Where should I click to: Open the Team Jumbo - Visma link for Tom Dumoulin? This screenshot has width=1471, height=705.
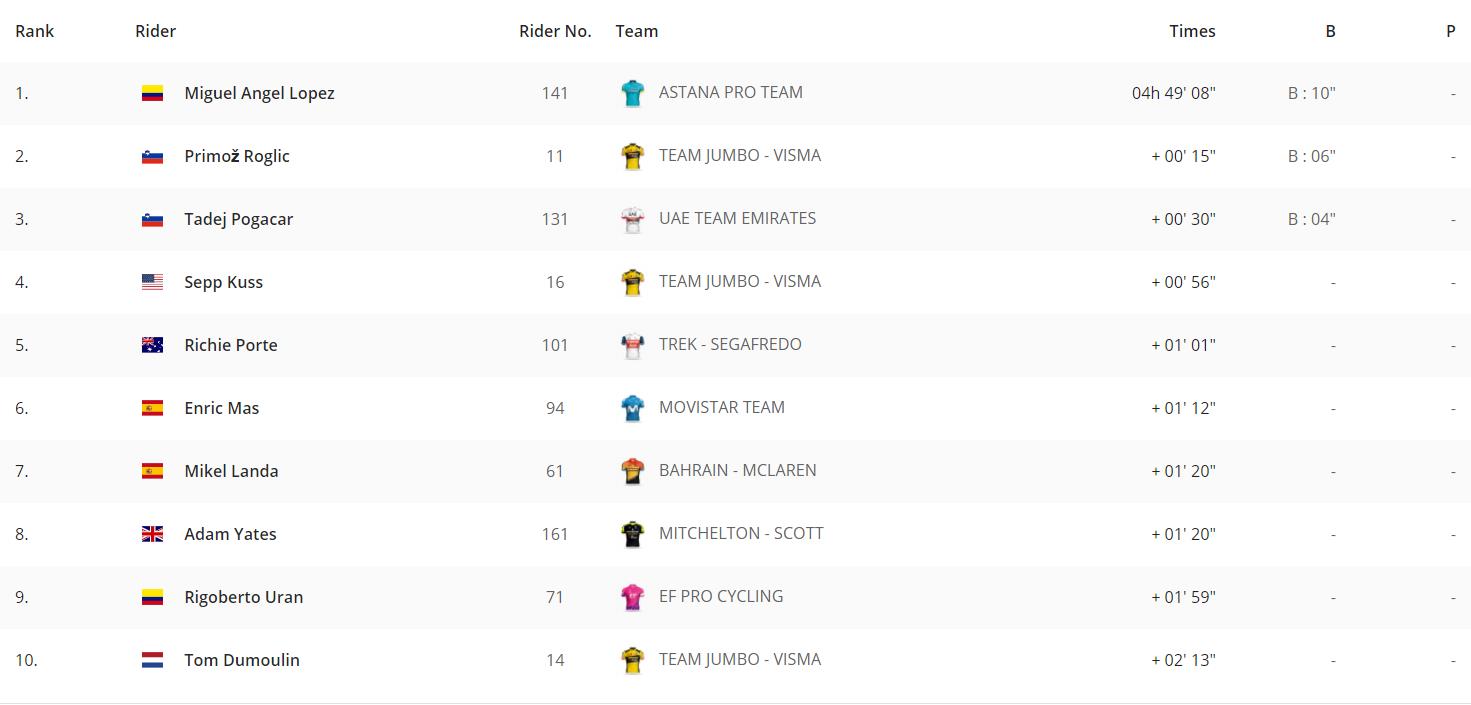tap(740, 659)
